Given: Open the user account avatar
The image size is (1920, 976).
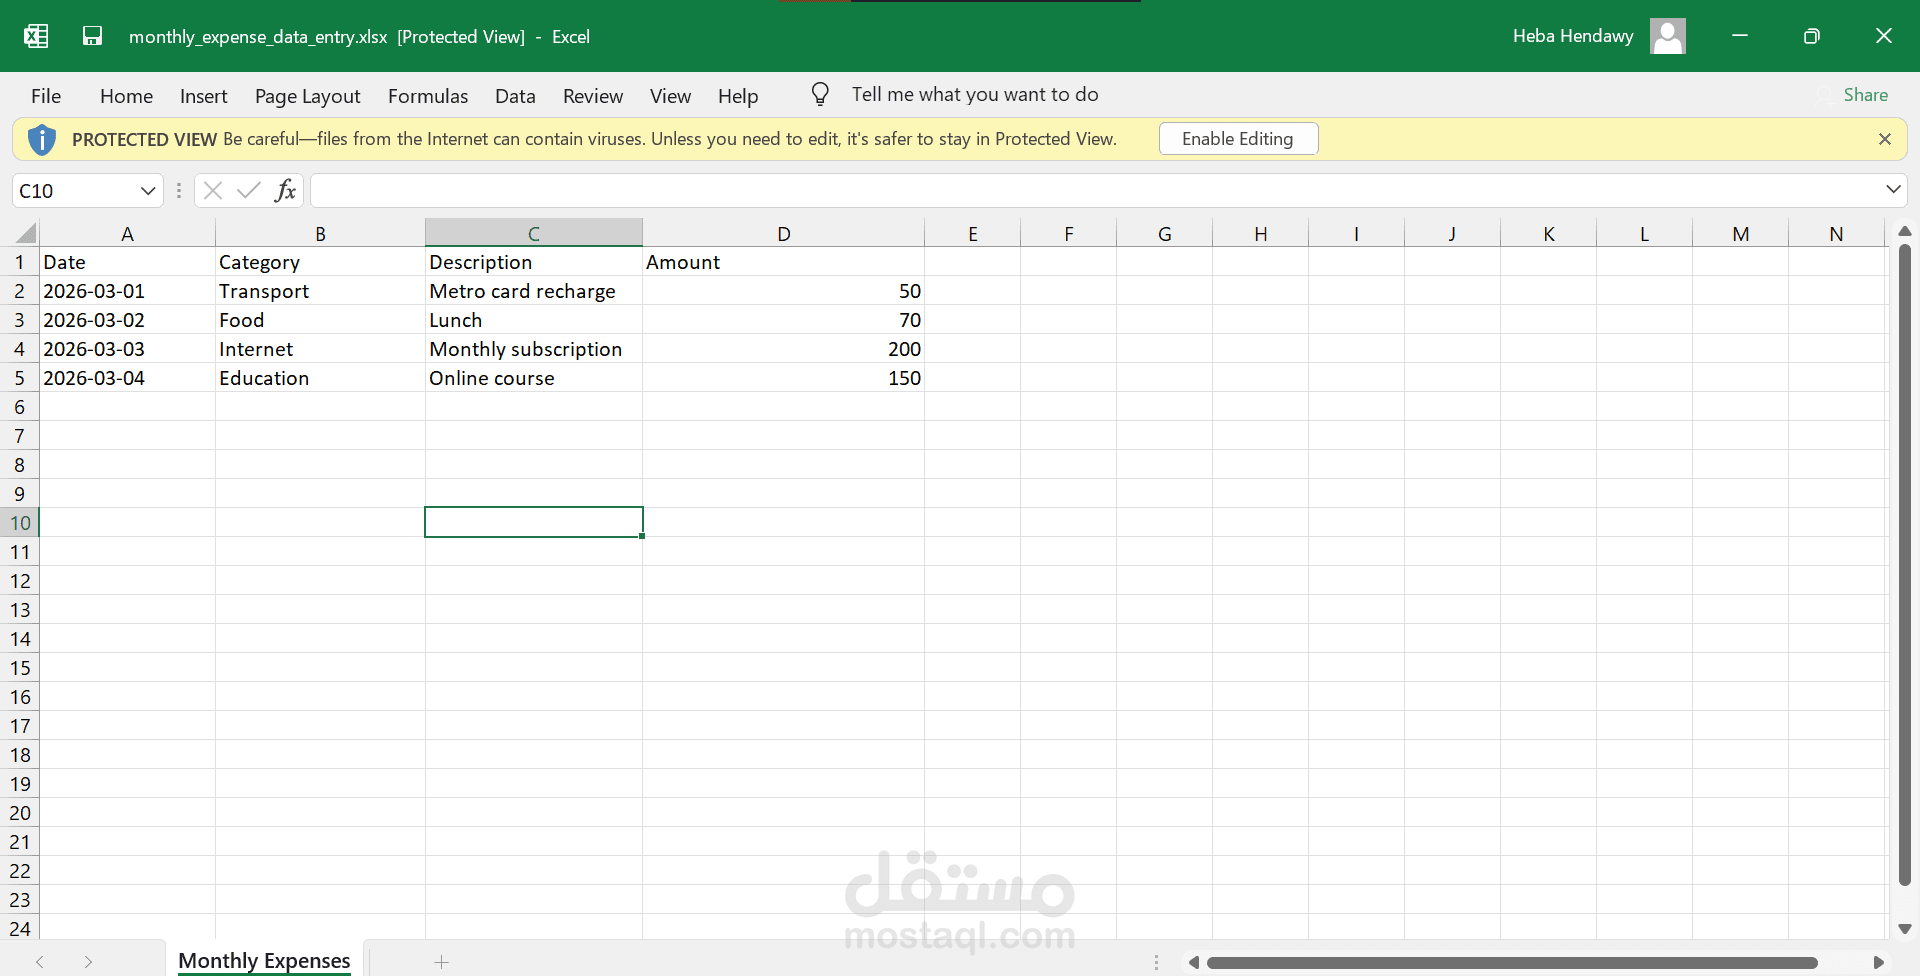Looking at the screenshot, I should [1667, 36].
